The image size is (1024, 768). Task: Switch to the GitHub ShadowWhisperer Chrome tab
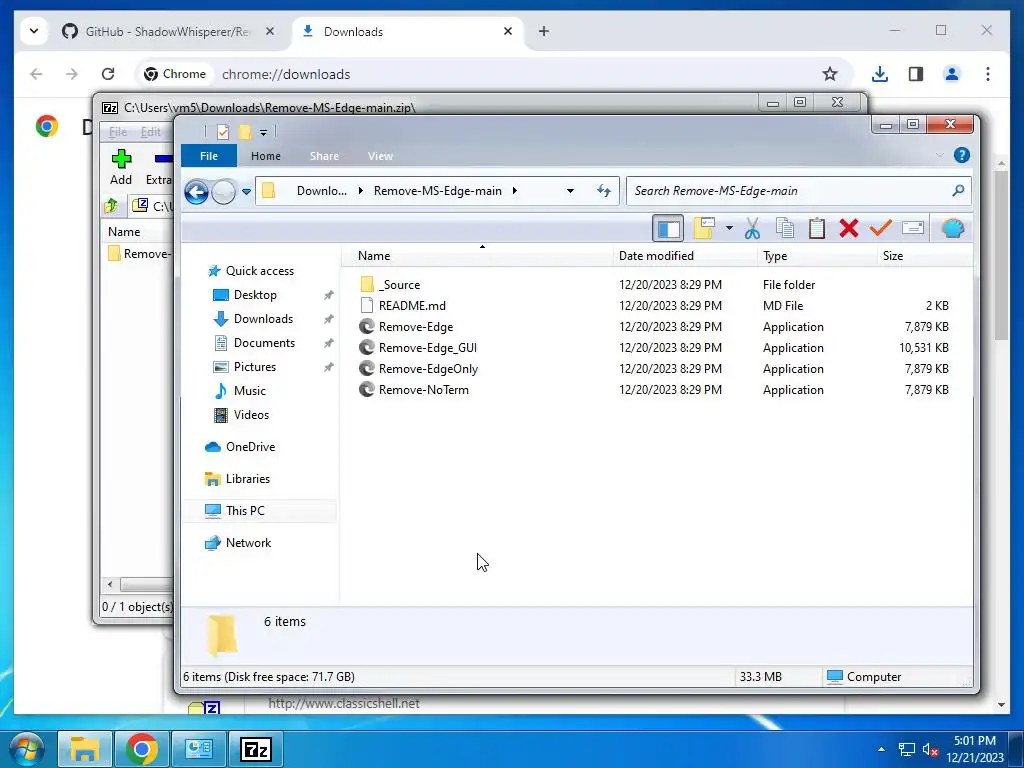click(x=168, y=31)
